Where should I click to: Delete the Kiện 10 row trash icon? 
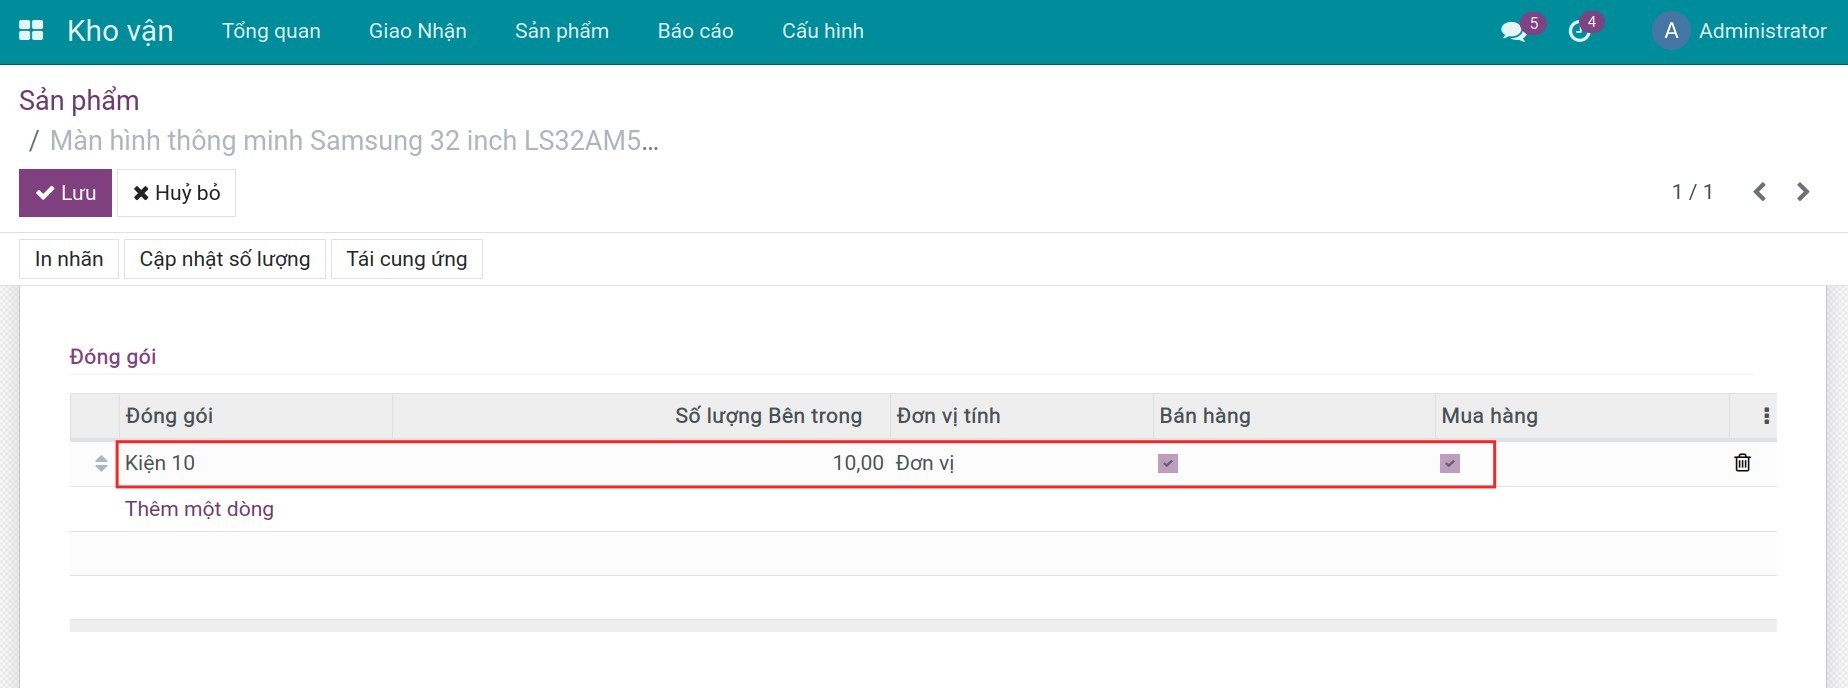coord(1742,463)
